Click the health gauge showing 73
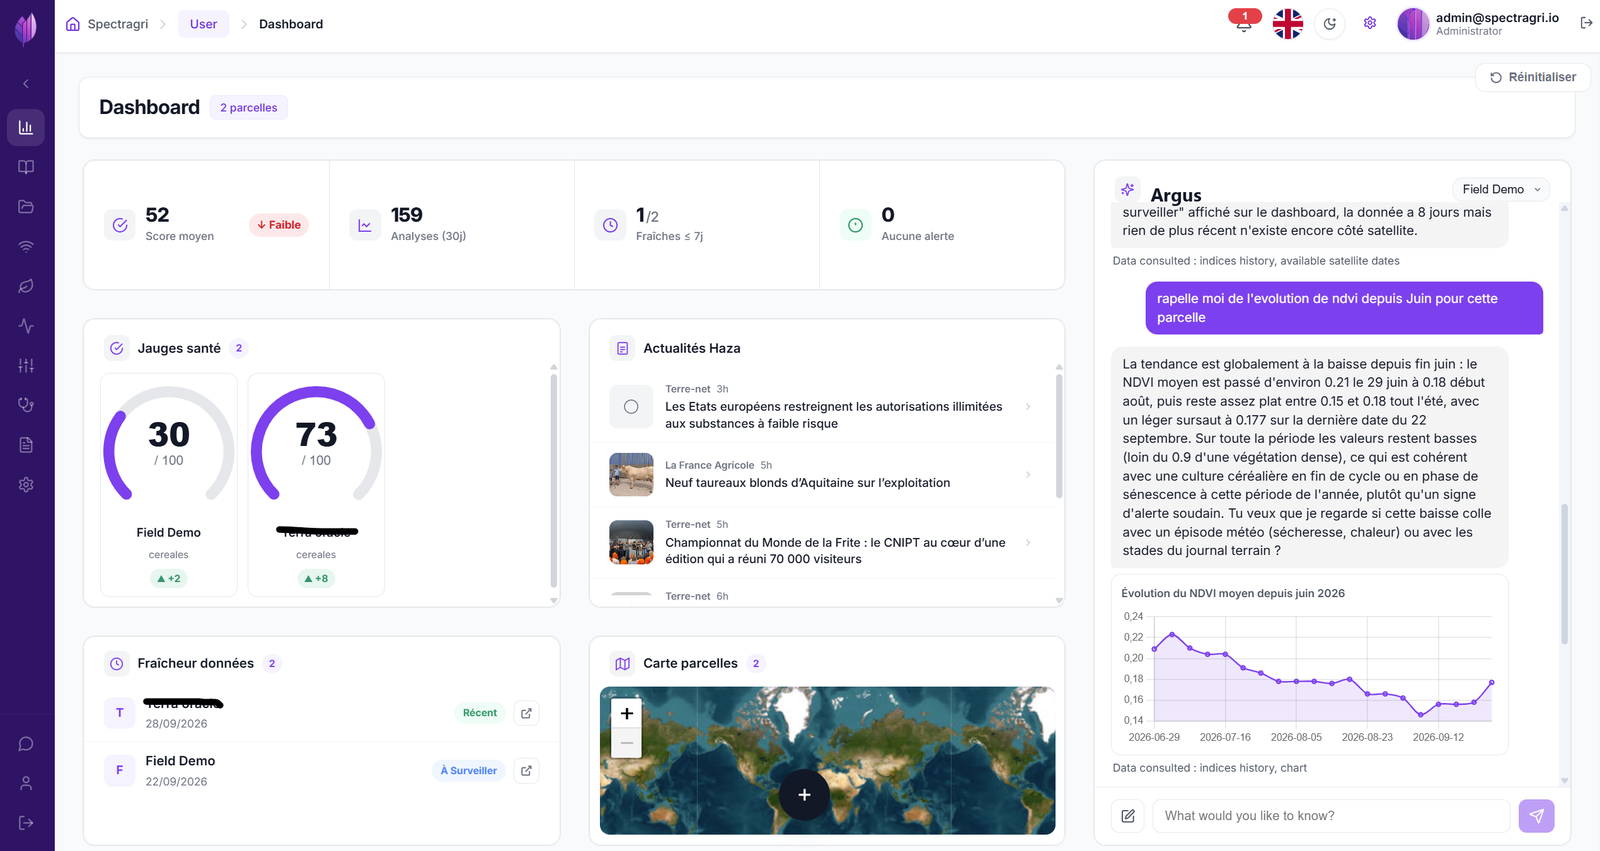 [316, 485]
